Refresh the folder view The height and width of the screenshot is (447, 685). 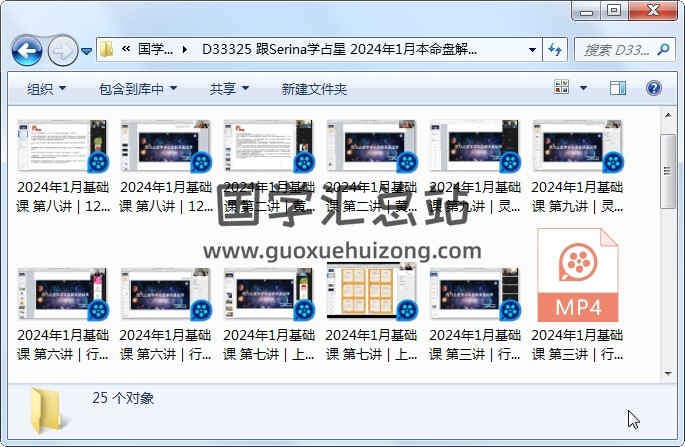(x=555, y=49)
